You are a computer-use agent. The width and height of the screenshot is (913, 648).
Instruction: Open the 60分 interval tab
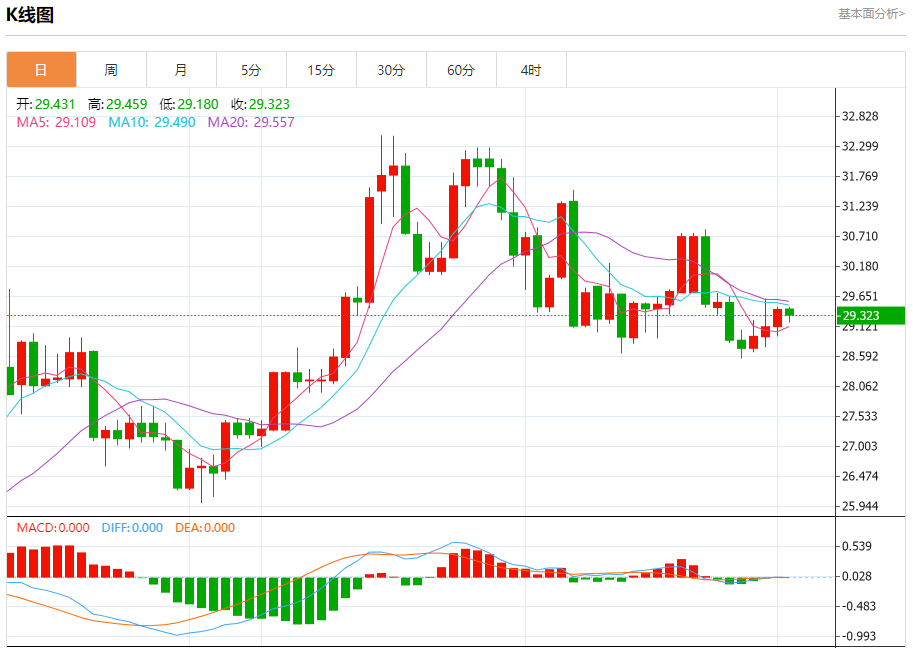click(x=461, y=70)
